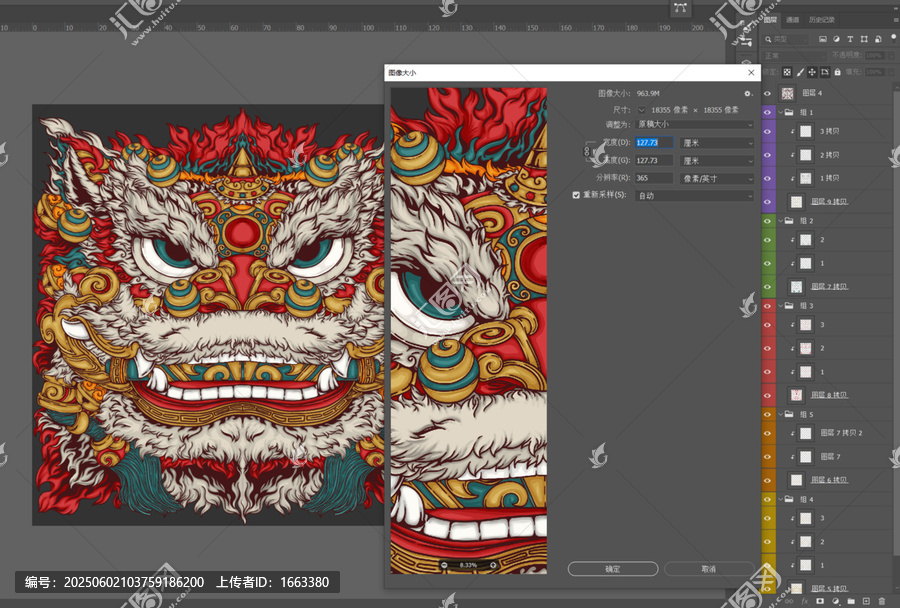This screenshot has height=608, width=900.
Task: Hide group 组 2
Action: [x=767, y=220]
